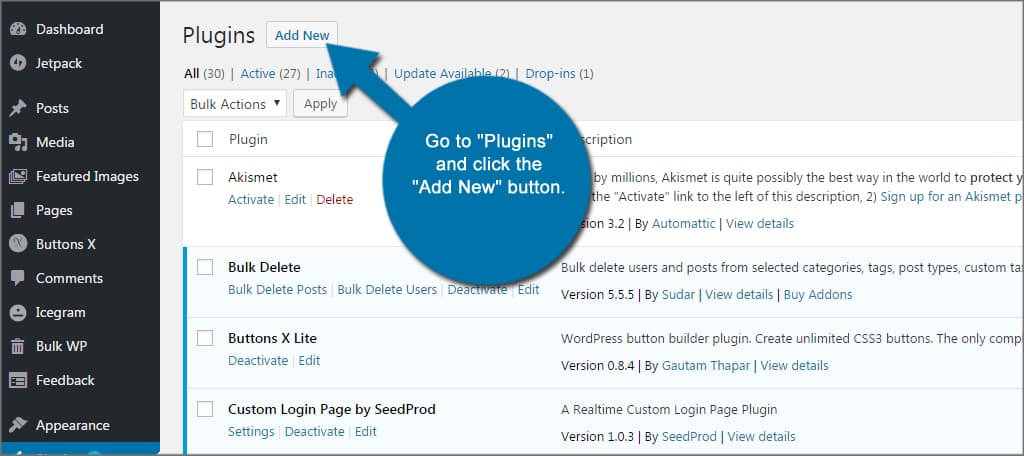The height and width of the screenshot is (456, 1024).
Task: Click the Featured Images icon
Action: [x=18, y=176]
